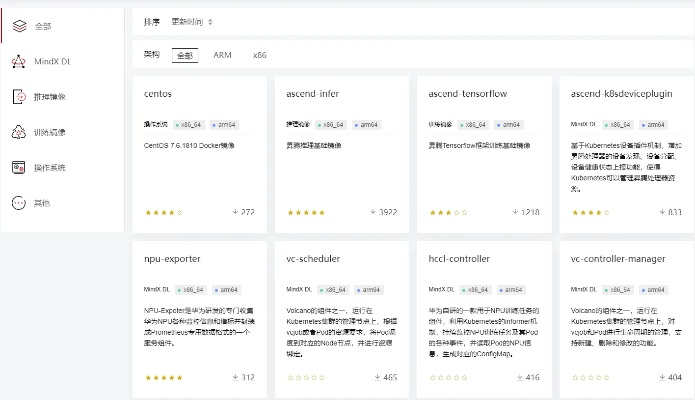This screenshot has height=400, width=695.
Task: Click the star rating on centos card
Action: tap(163, 212)
